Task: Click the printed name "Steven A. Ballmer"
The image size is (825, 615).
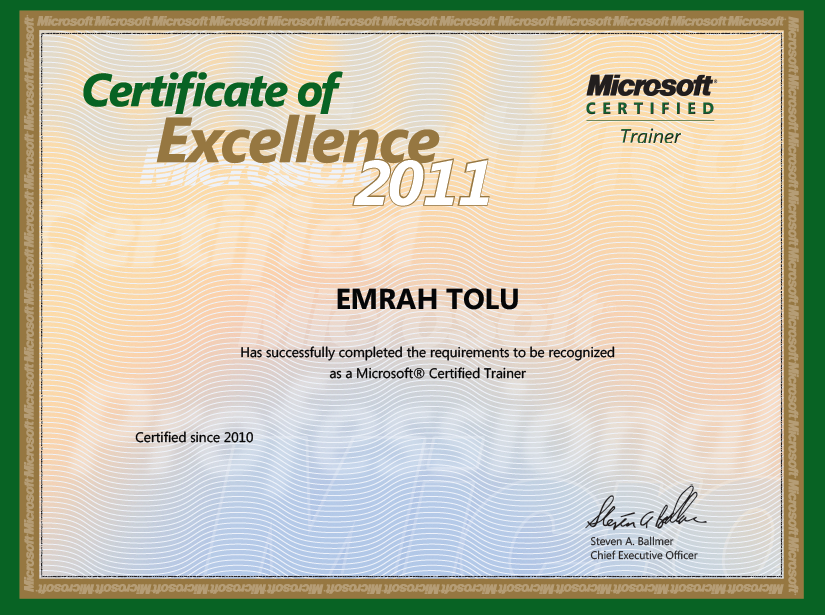Action: tap(631, 541)
